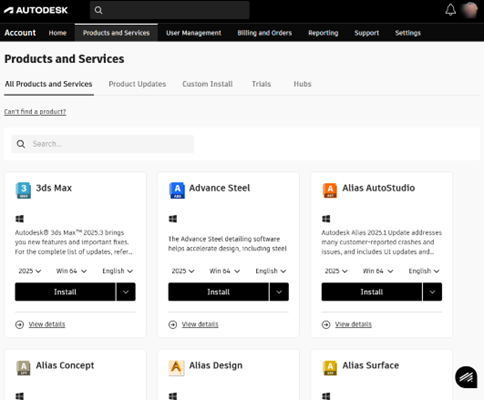Image resolution: width=484 pixels, height=400 pixels.
Task: Open User Management in the navigation bar
Action: tap(194, 33)
